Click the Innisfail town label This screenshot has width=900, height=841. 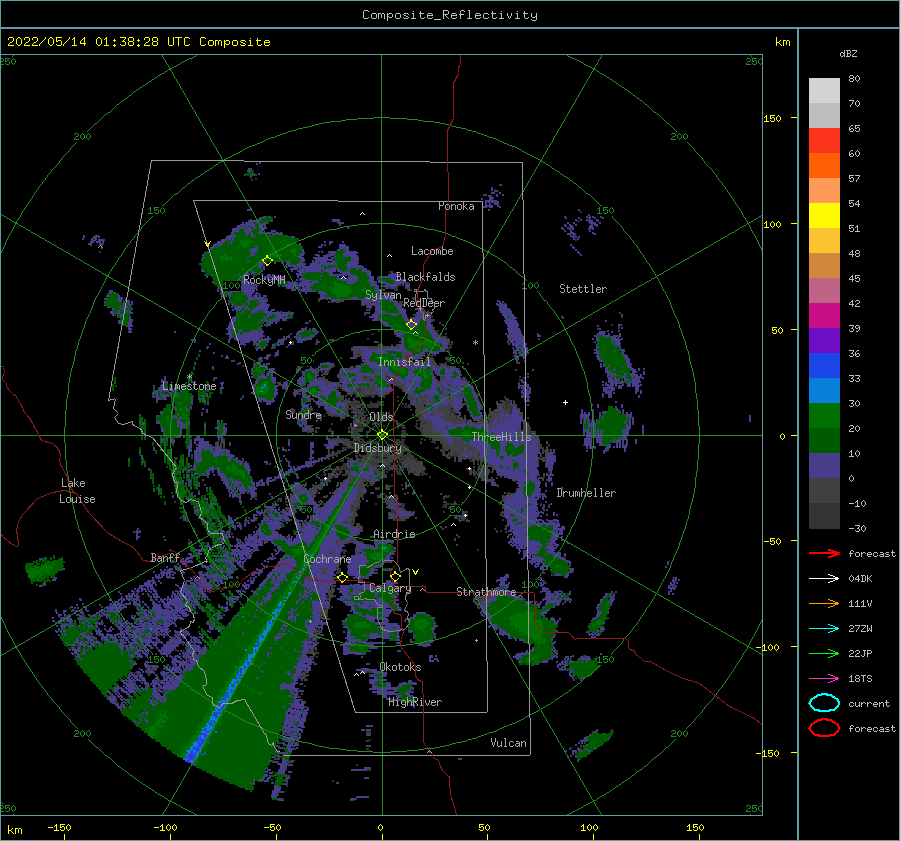click(404, 362)
